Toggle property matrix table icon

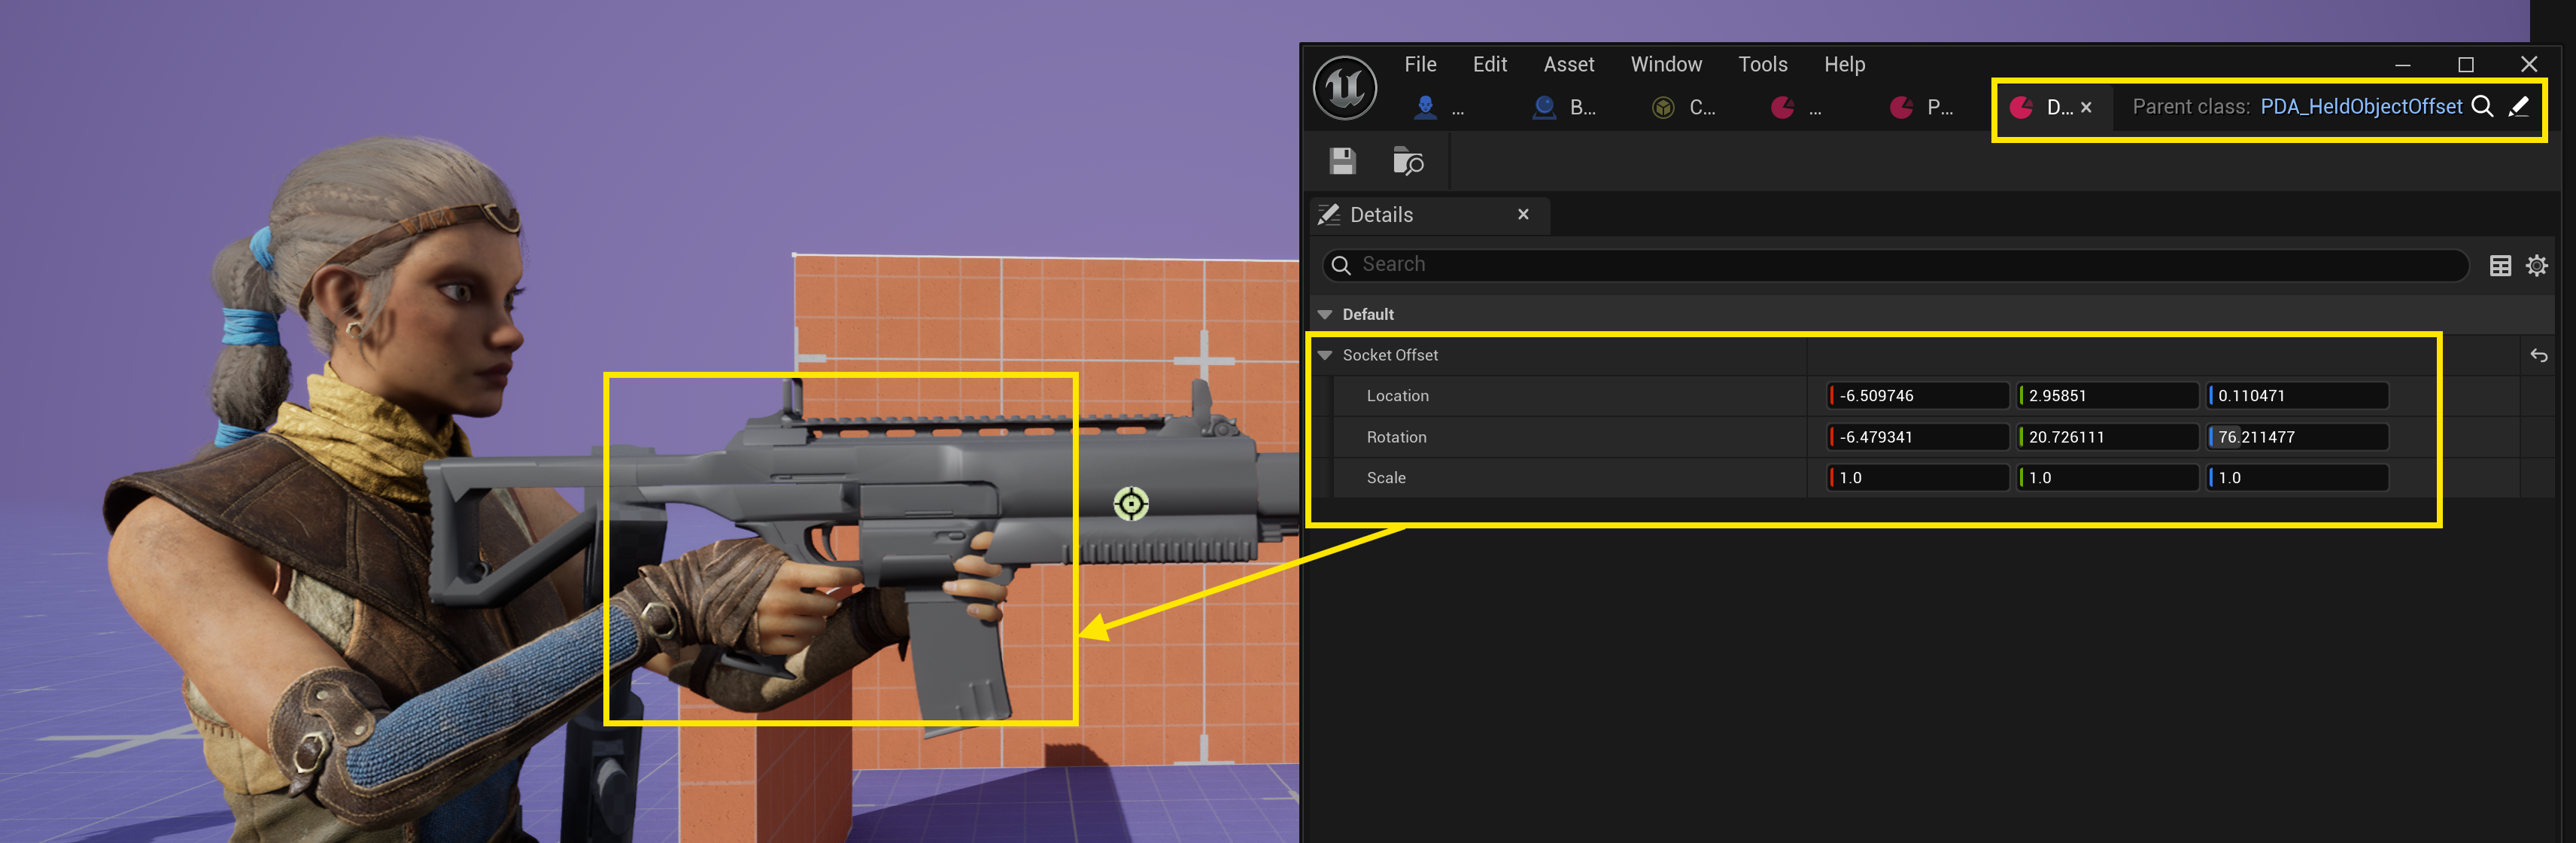coord(2499,265)
